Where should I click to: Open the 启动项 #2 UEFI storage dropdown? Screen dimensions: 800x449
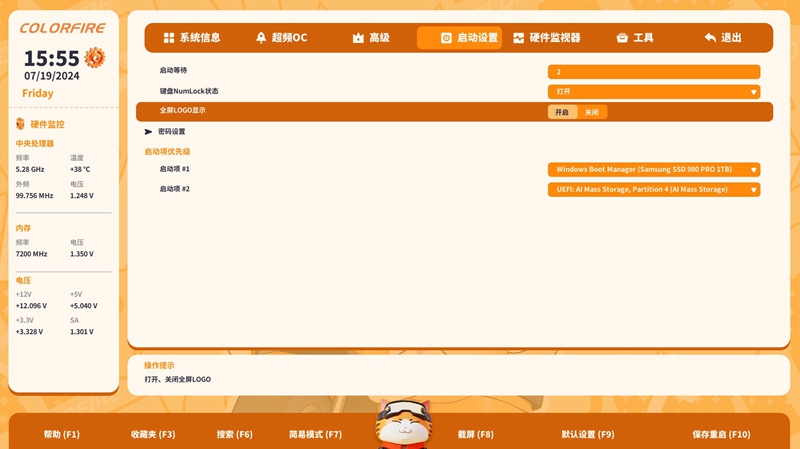coord(653,189)
